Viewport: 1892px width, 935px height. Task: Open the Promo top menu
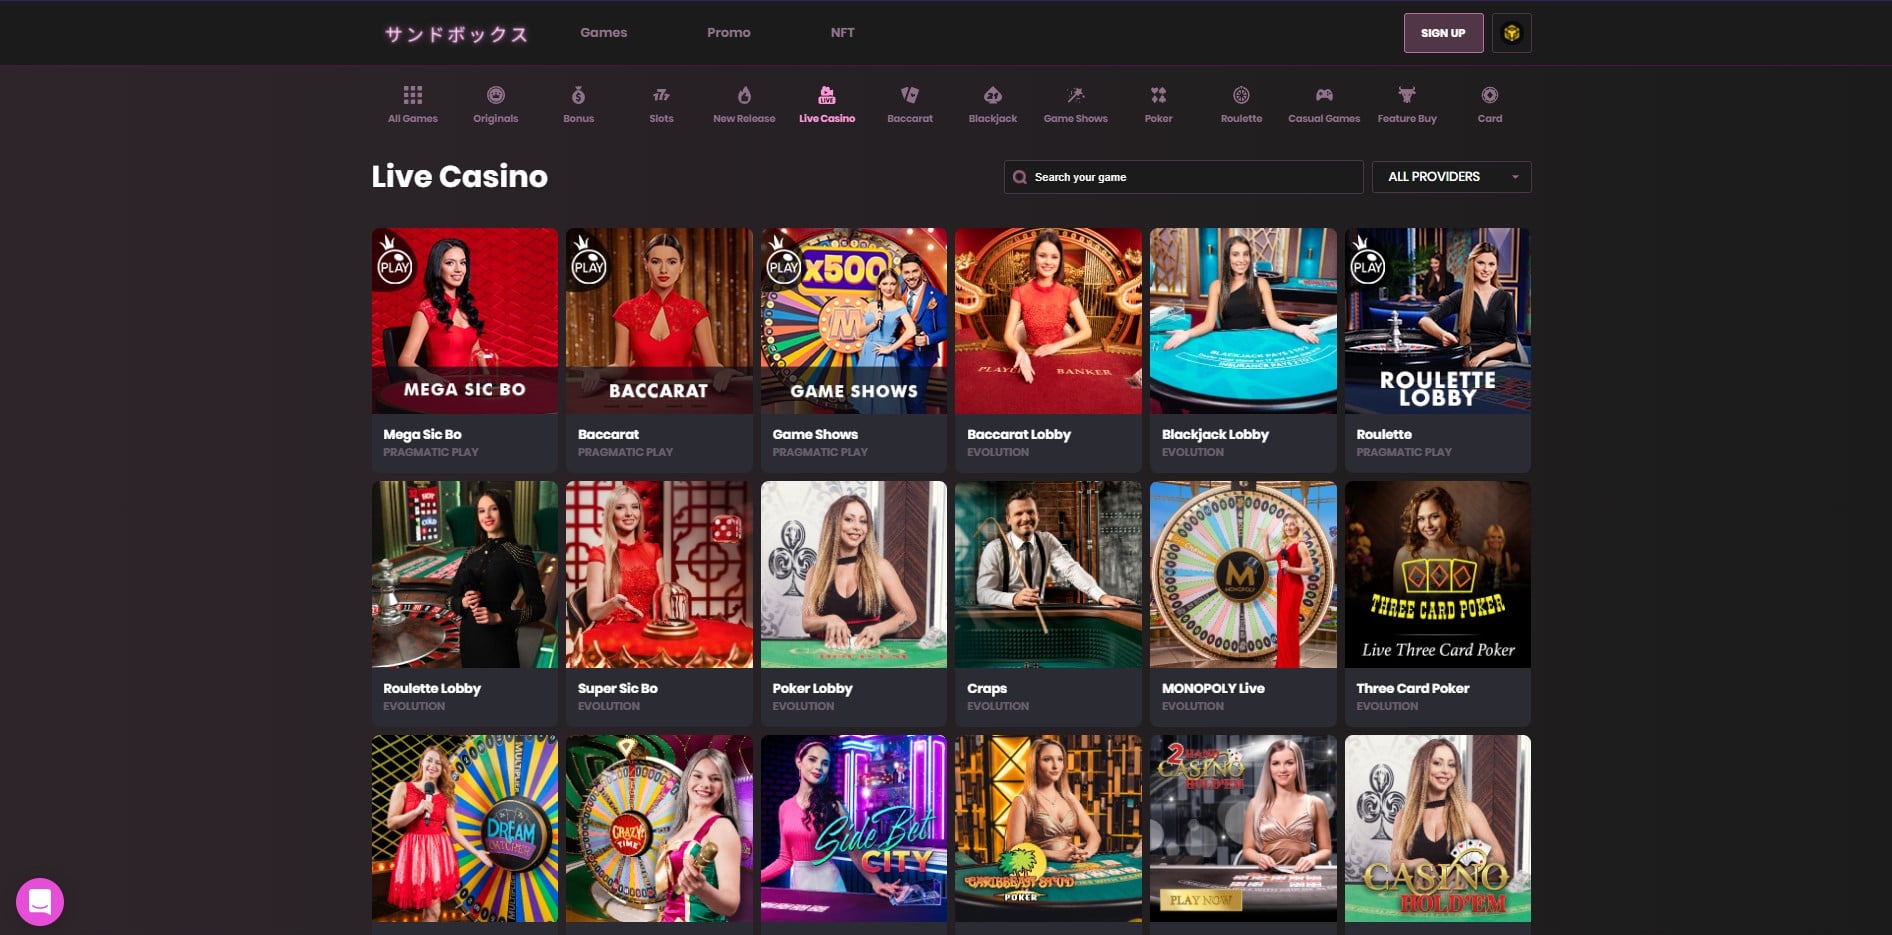728,33
